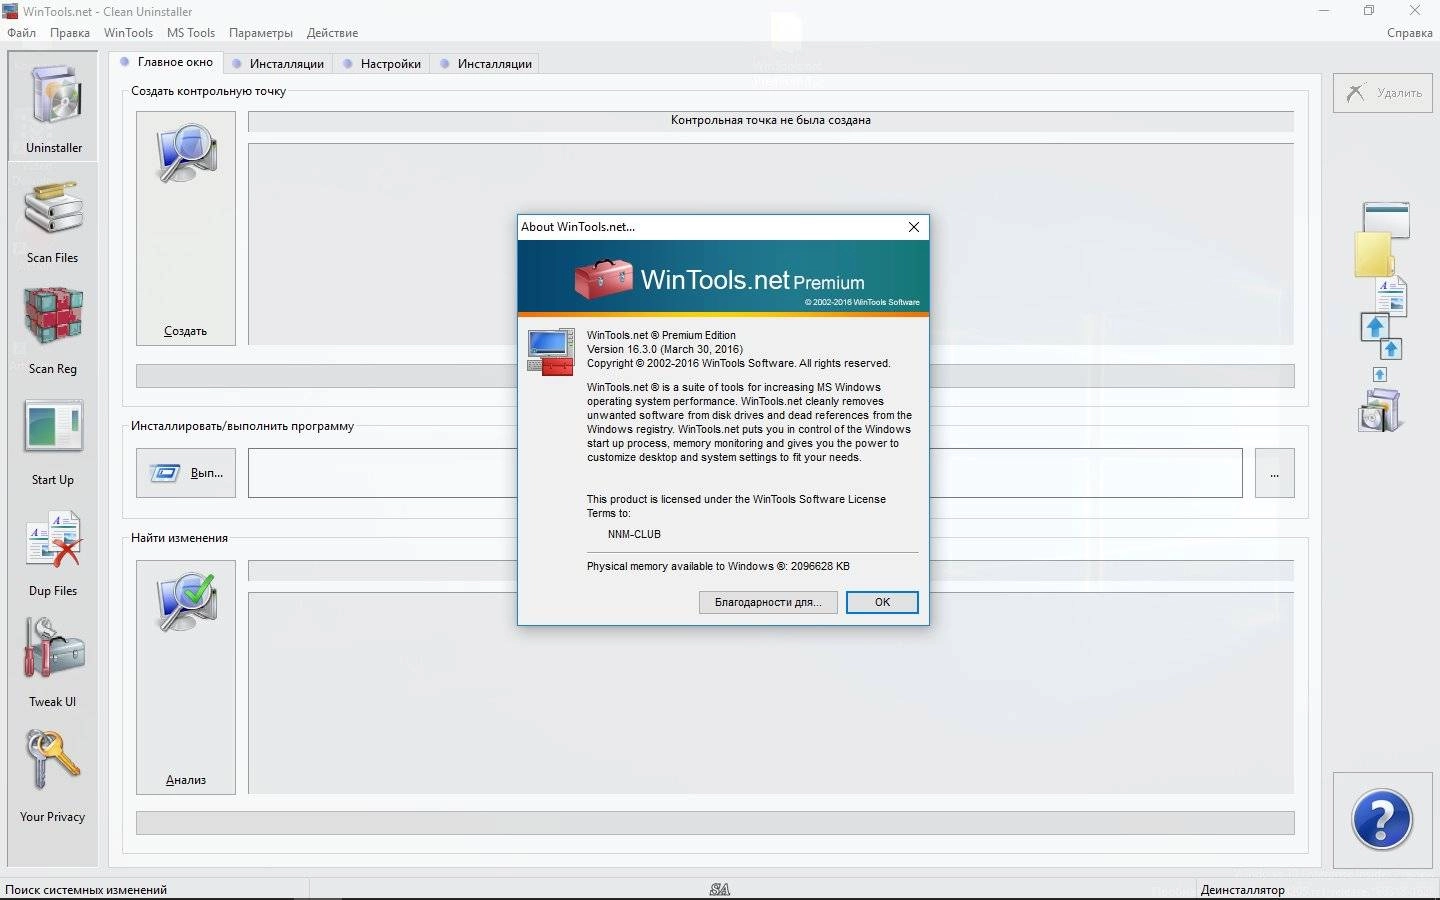1440x900 pixels.
Task: Click the Вып... run program button
Action: click(x=186, y=473)
